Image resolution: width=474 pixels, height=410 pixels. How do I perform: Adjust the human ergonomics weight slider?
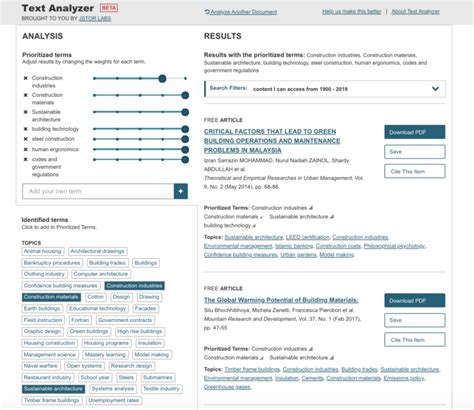click(x=185, y=150)
